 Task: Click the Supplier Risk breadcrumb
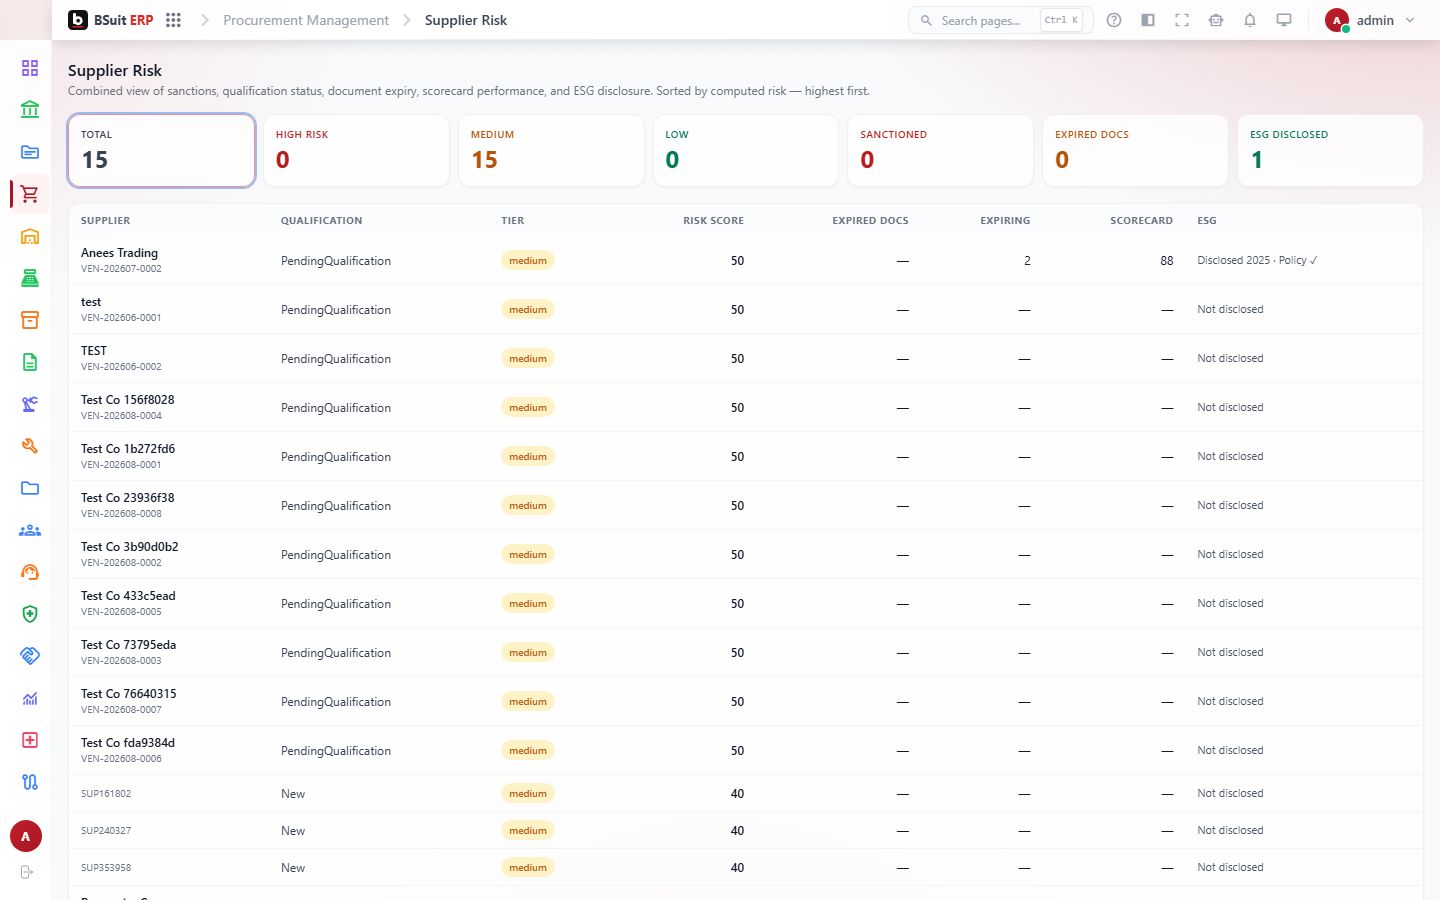(466, 20)
